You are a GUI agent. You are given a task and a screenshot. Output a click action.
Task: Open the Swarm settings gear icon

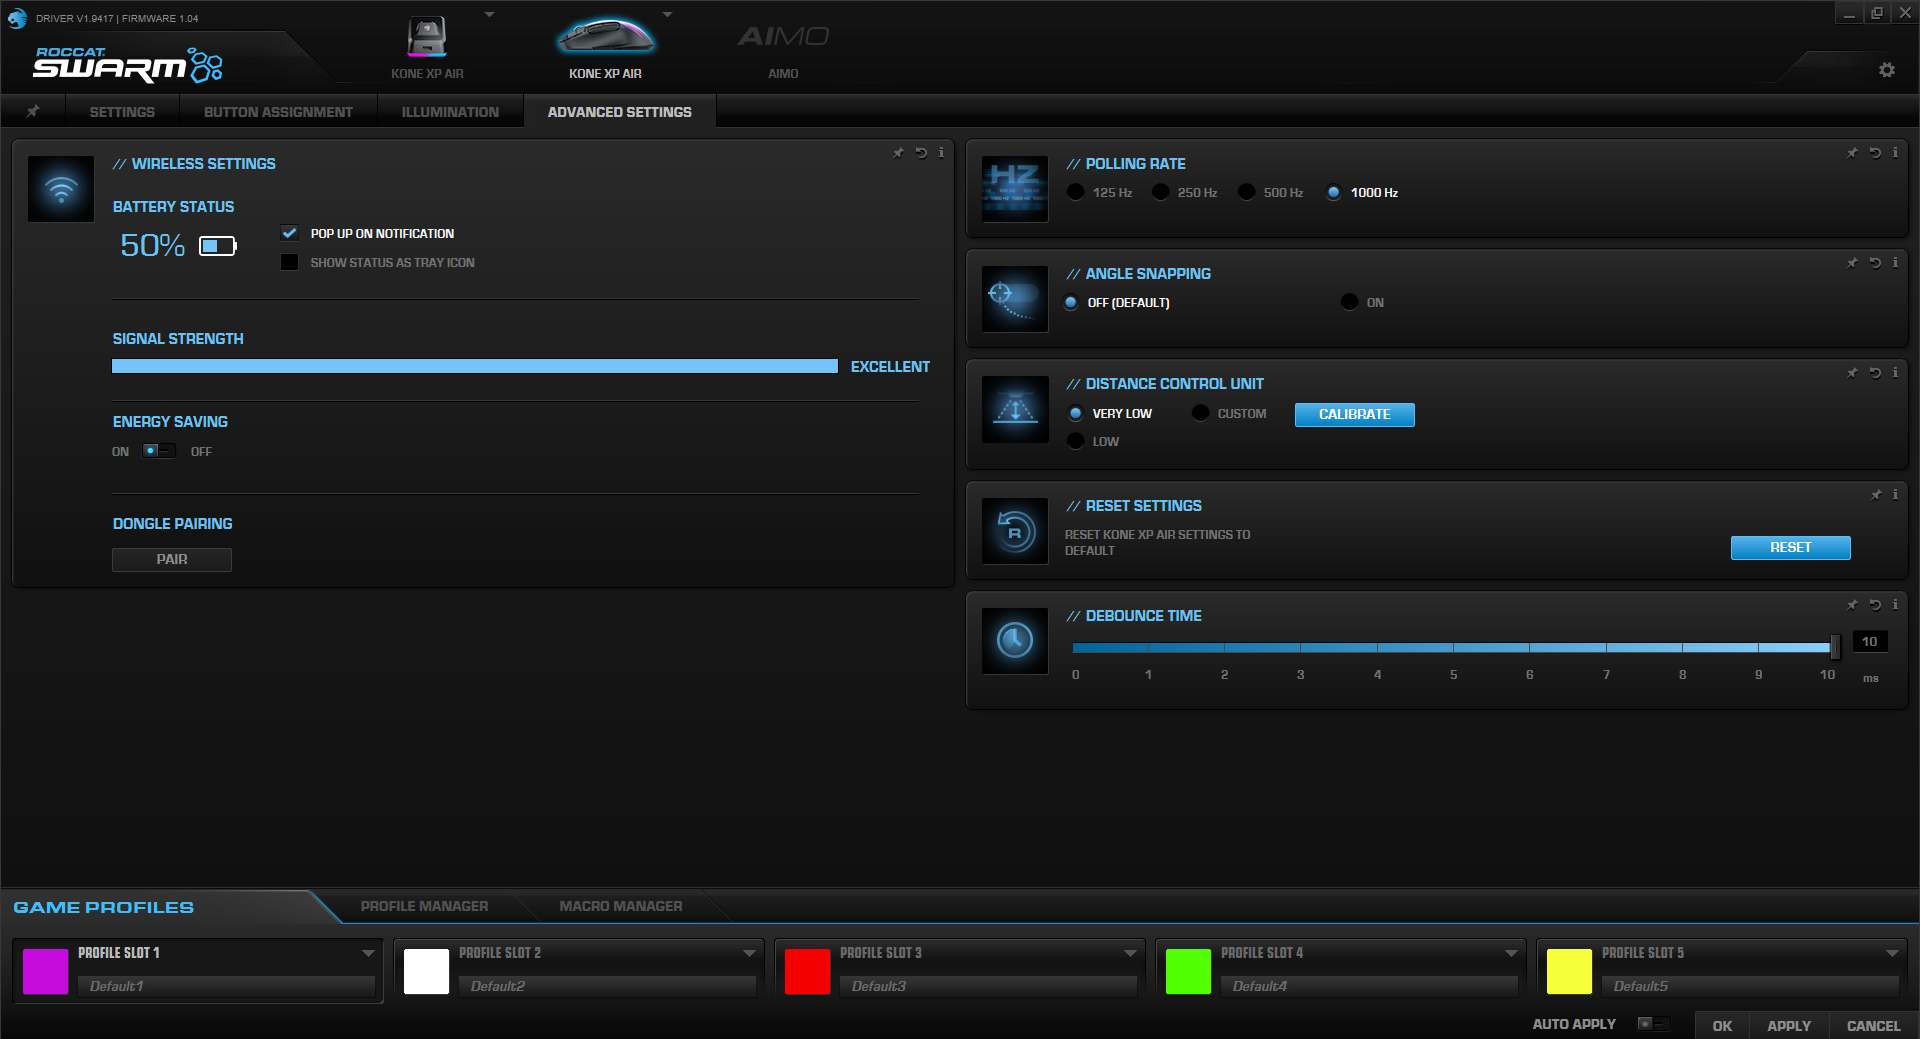tap(1887, 70)
